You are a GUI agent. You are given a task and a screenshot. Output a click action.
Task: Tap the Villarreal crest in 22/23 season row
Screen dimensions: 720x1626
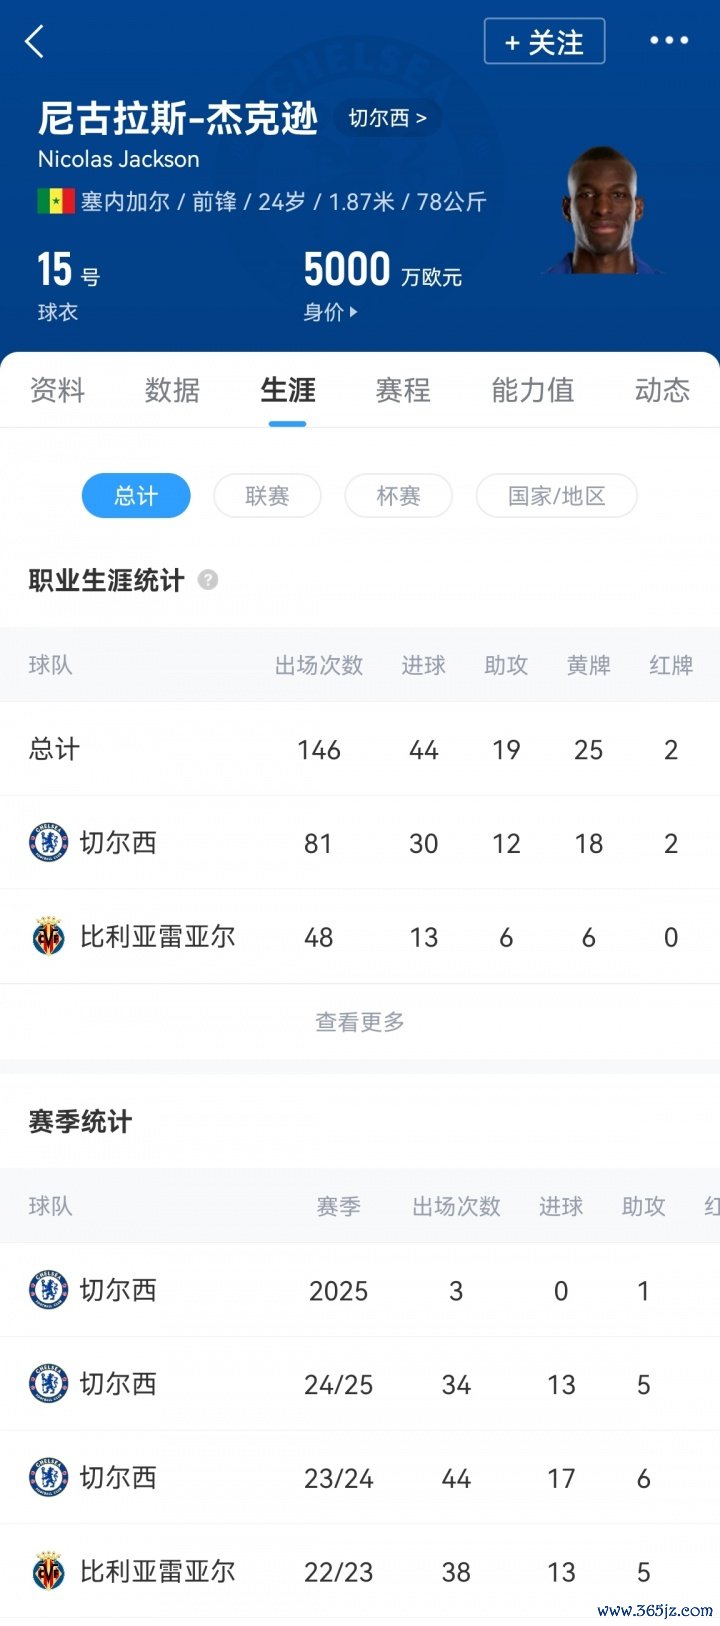point(49,1571)
